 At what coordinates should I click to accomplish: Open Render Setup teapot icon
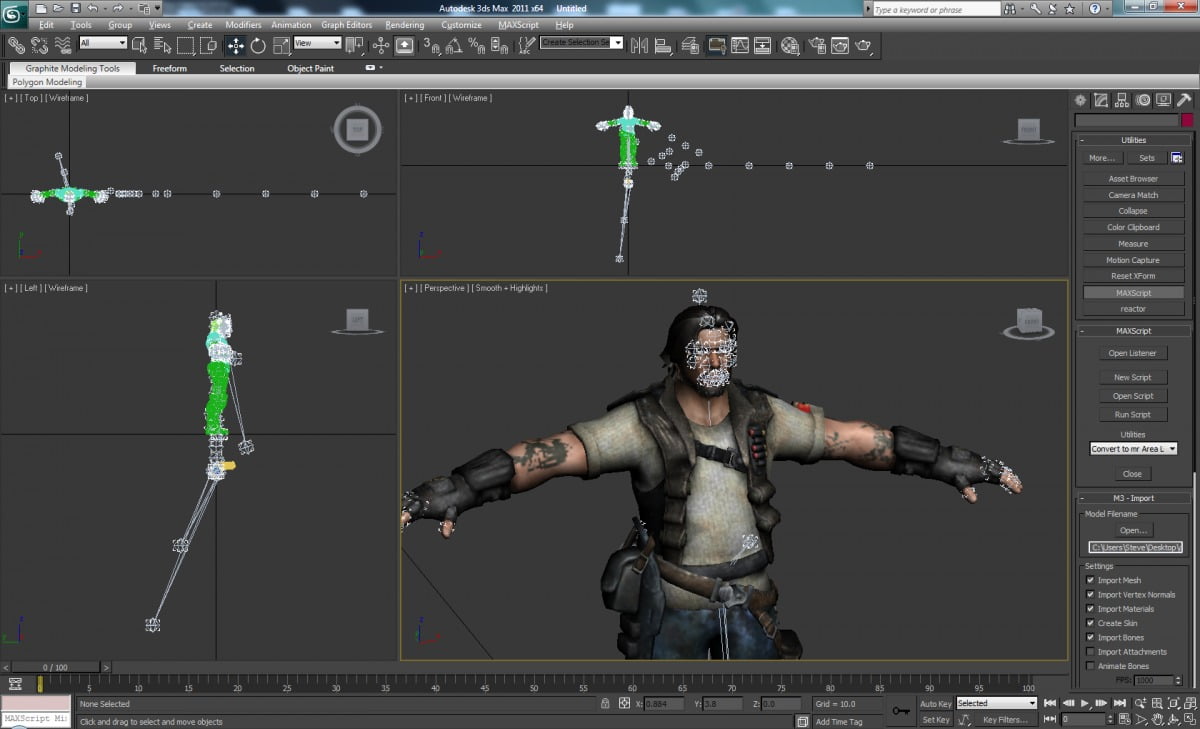[817, 45]
